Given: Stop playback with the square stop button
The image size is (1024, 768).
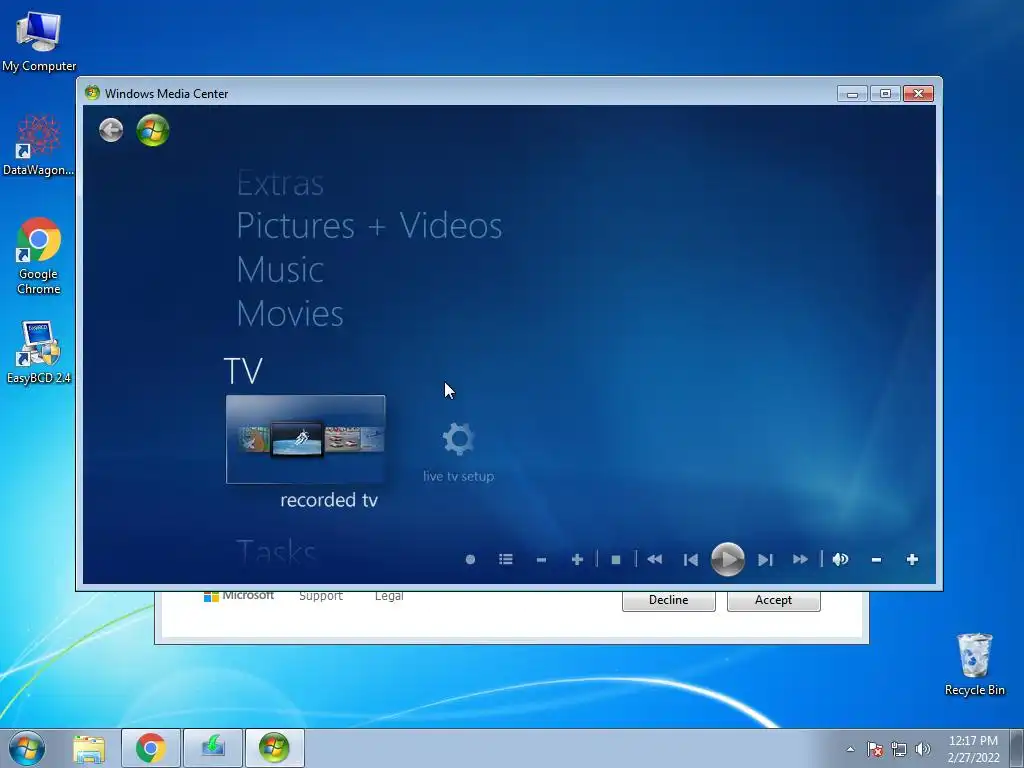Looking at the screenshot, I should click(x=616, y=560).
